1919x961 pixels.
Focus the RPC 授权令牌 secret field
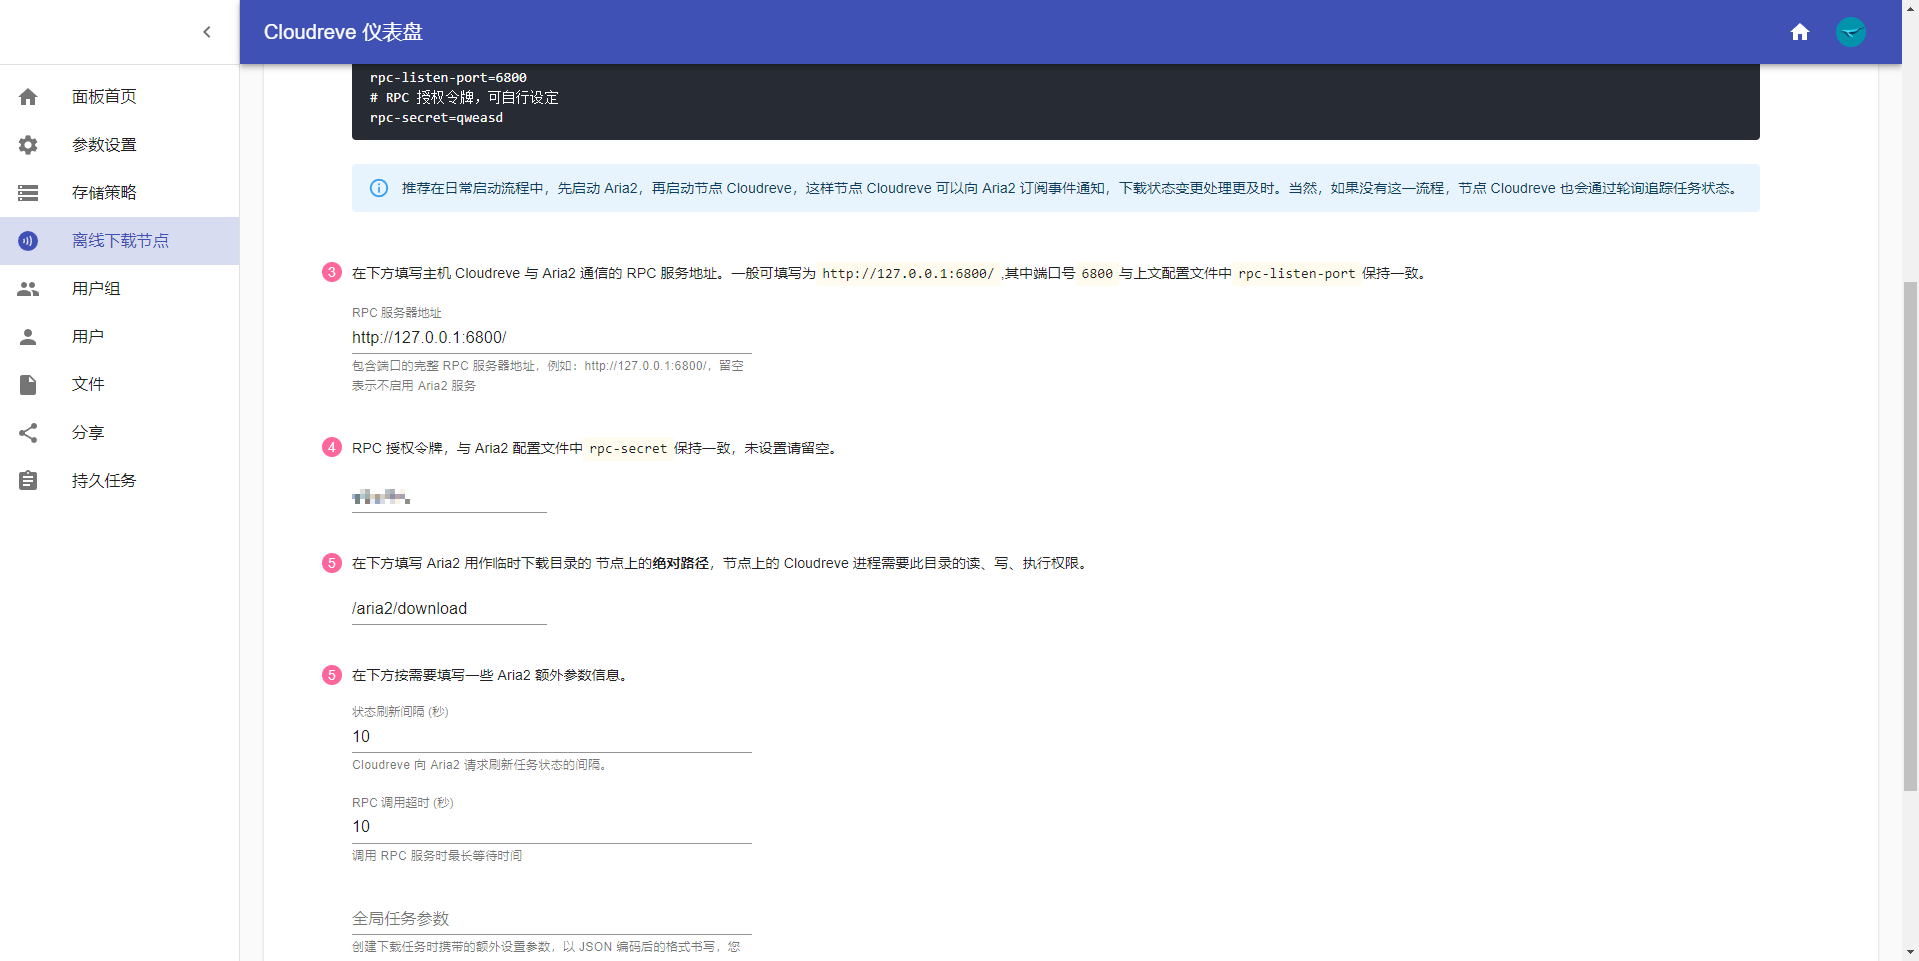449,497
